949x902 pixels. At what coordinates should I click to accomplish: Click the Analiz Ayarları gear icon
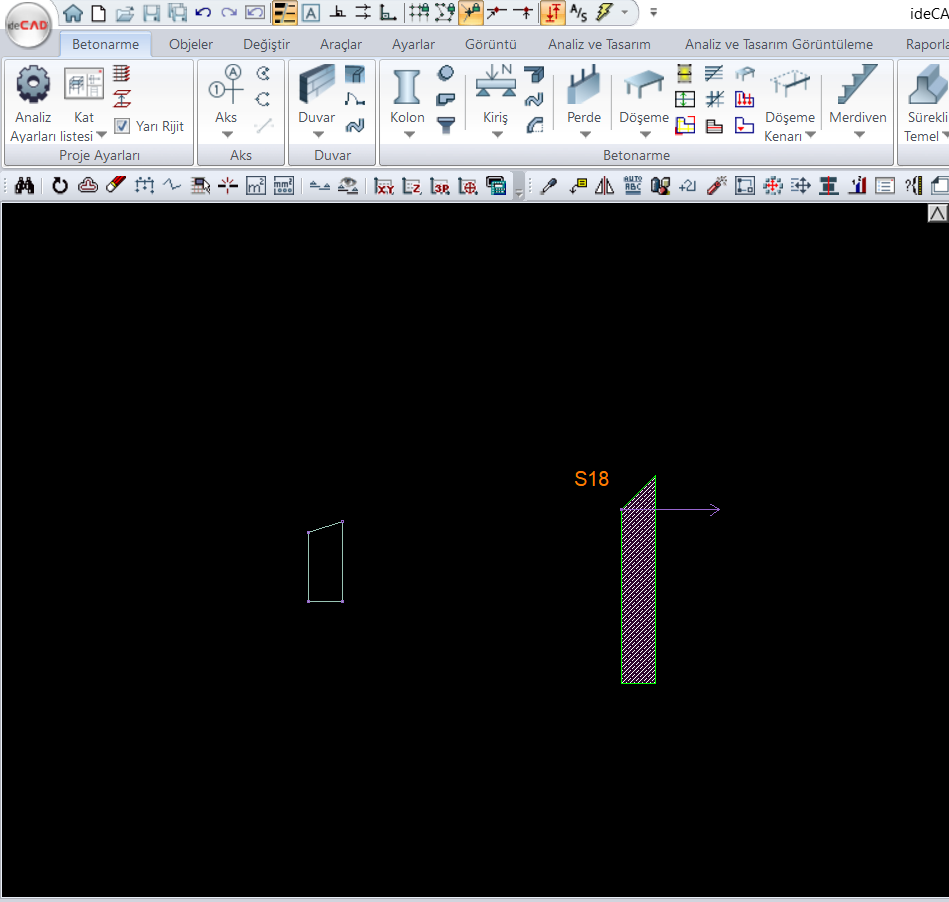point(33,84)
